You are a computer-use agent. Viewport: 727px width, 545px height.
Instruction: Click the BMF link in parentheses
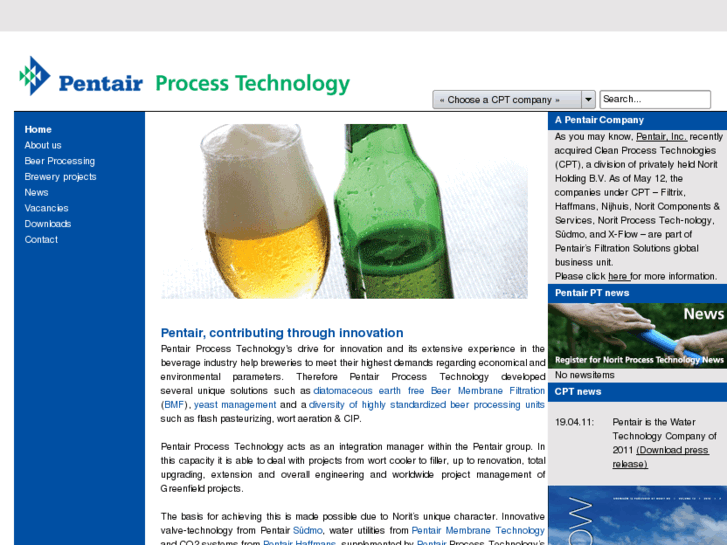[174, 404]
